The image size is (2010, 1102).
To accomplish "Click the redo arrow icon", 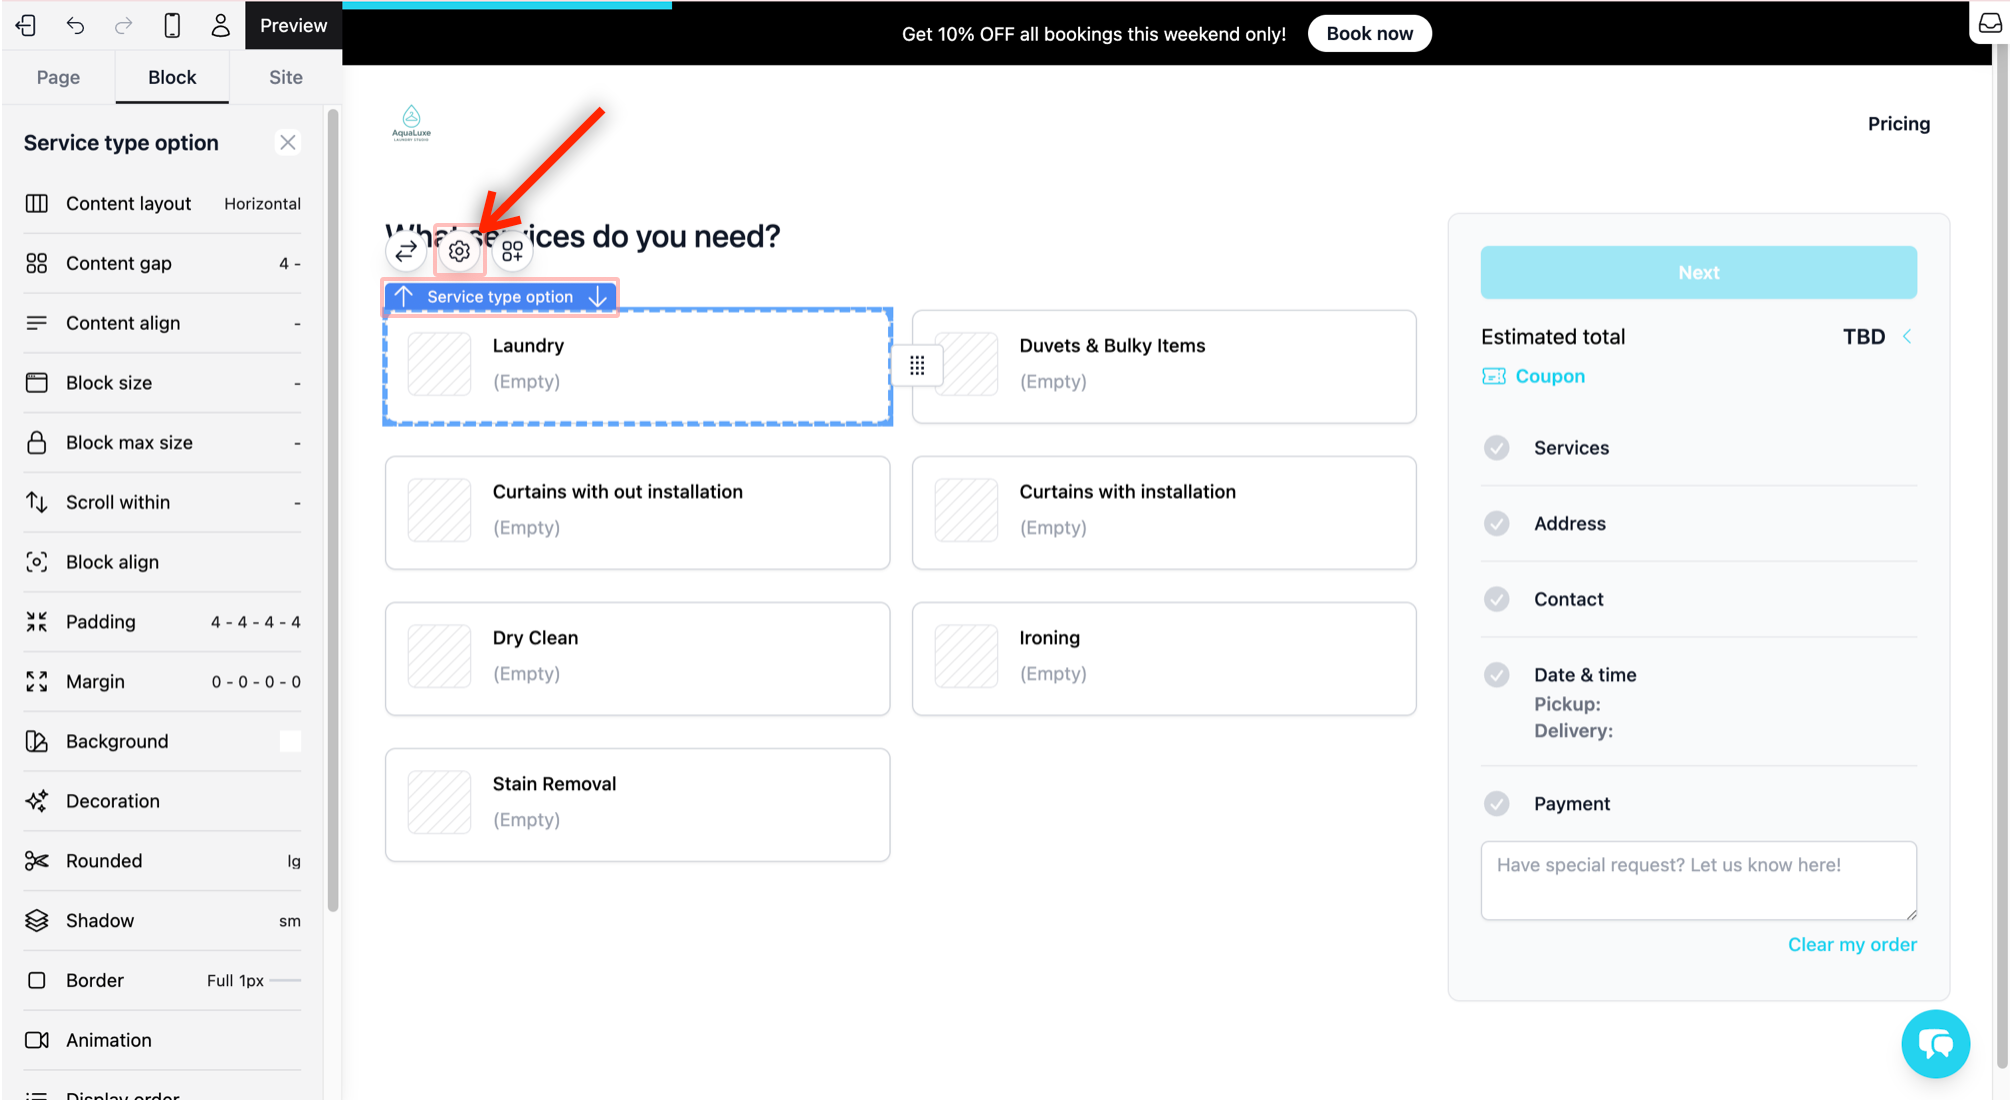I will (123, 26).
